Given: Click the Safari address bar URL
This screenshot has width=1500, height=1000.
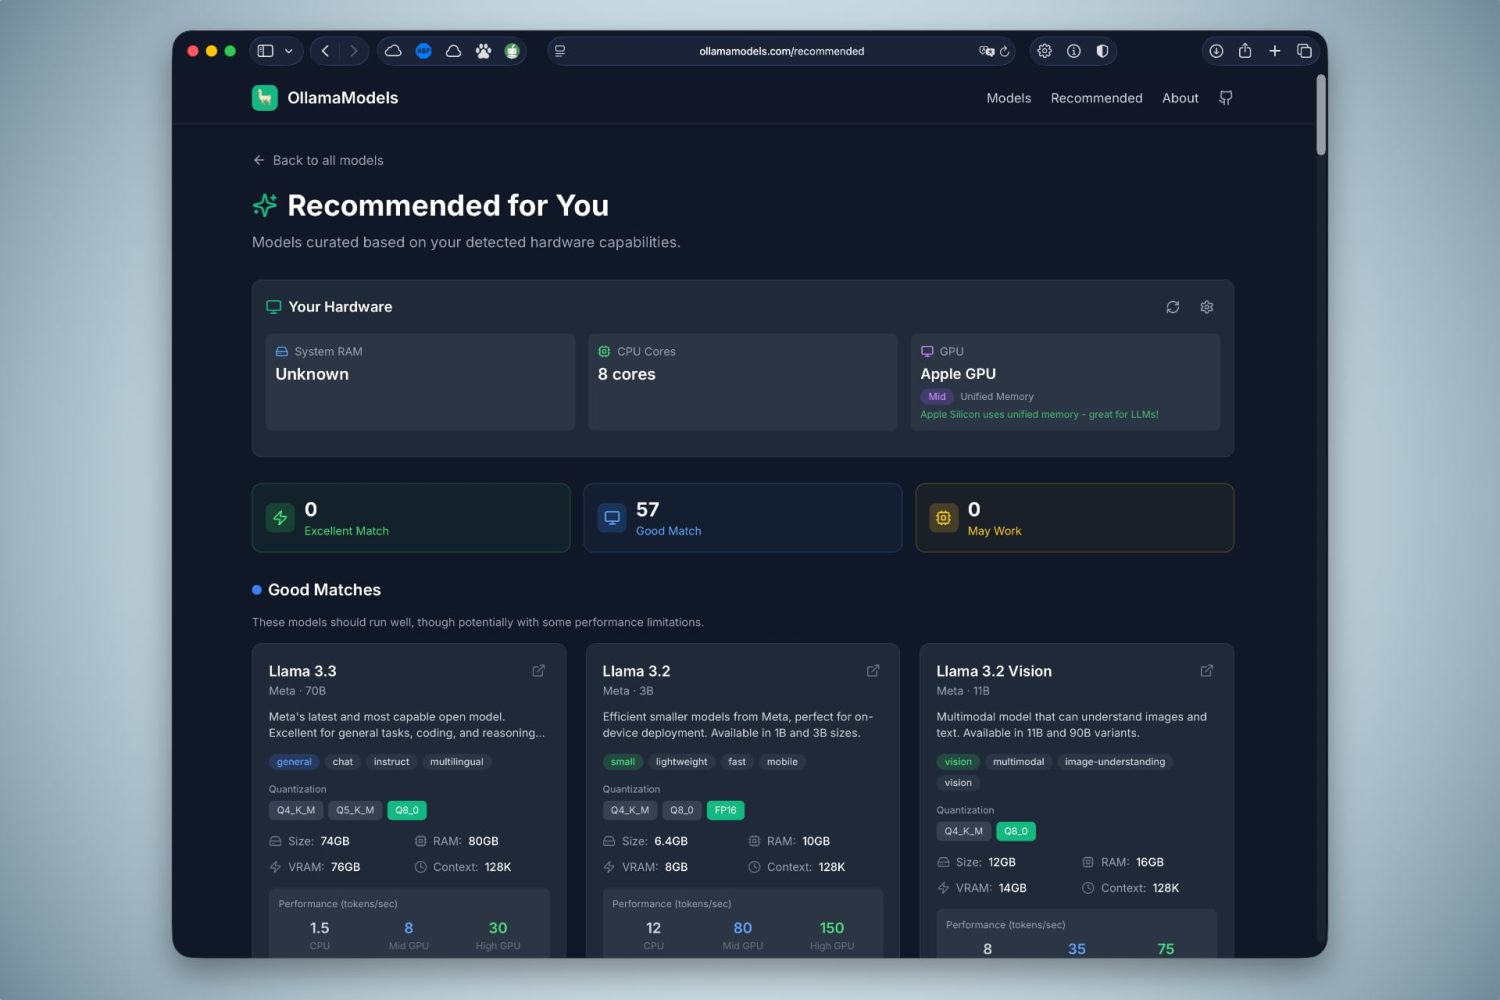Looking at the screenshot, I should 782,51.
